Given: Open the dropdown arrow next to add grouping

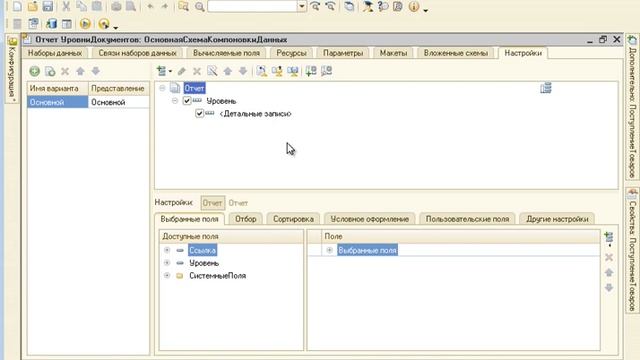Looking at the screenshot, I should pos(170,71).
